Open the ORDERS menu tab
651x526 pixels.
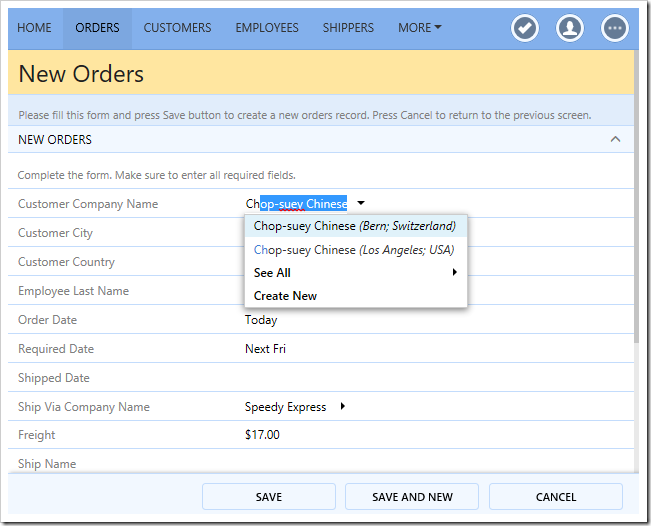(x=97, y=28)
